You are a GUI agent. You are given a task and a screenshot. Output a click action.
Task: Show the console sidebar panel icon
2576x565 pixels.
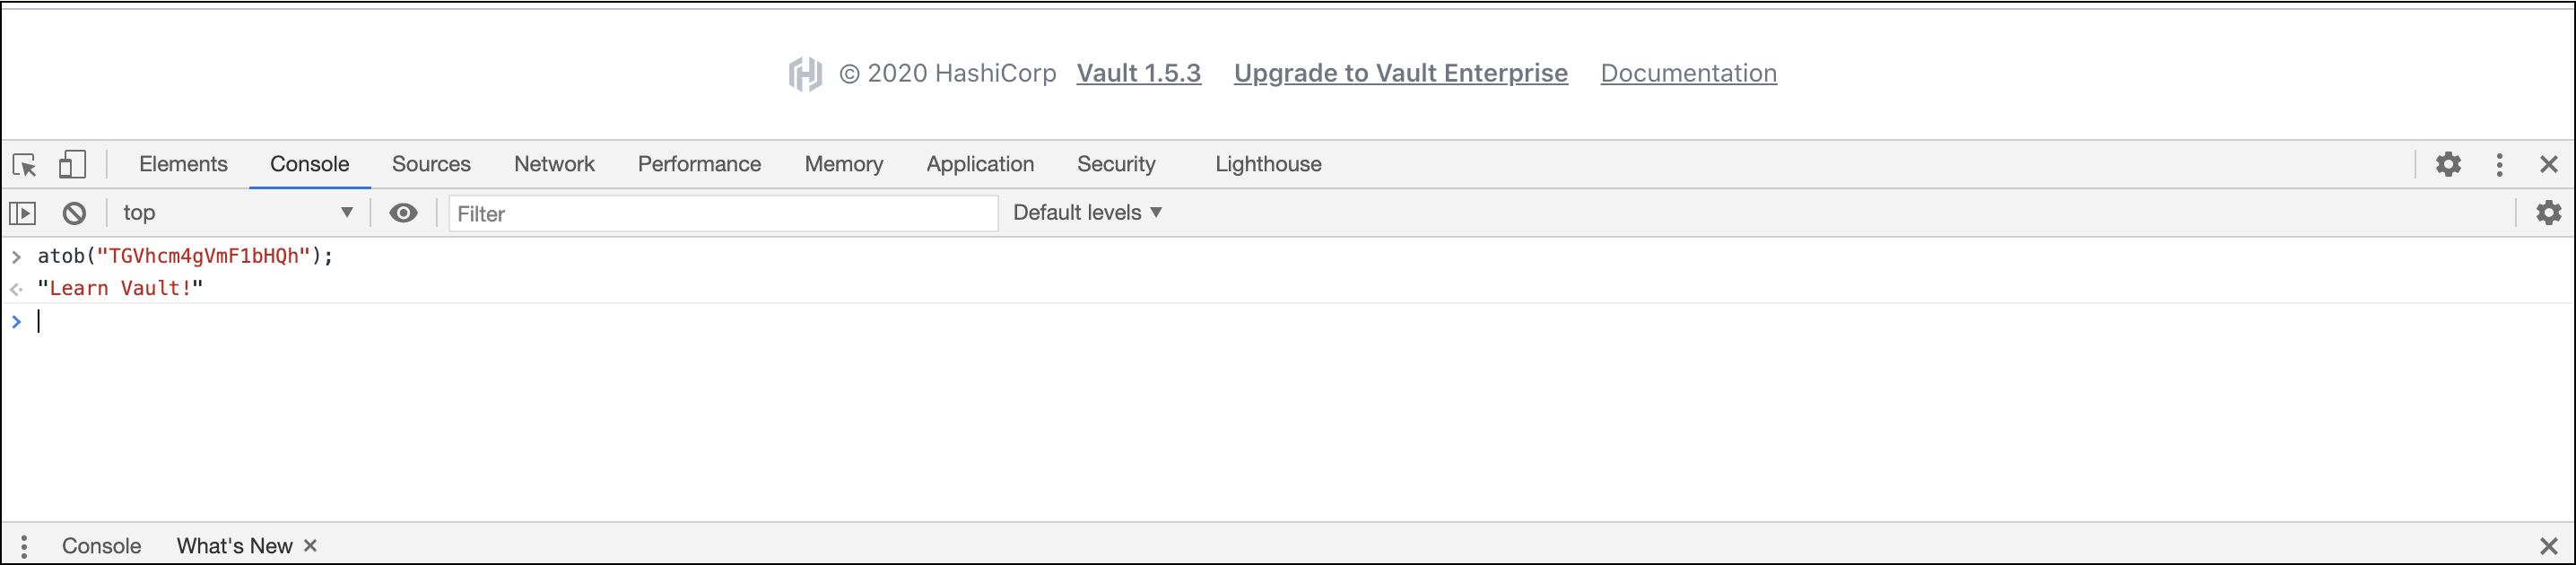pyautogui.click(x=23, y=213)
